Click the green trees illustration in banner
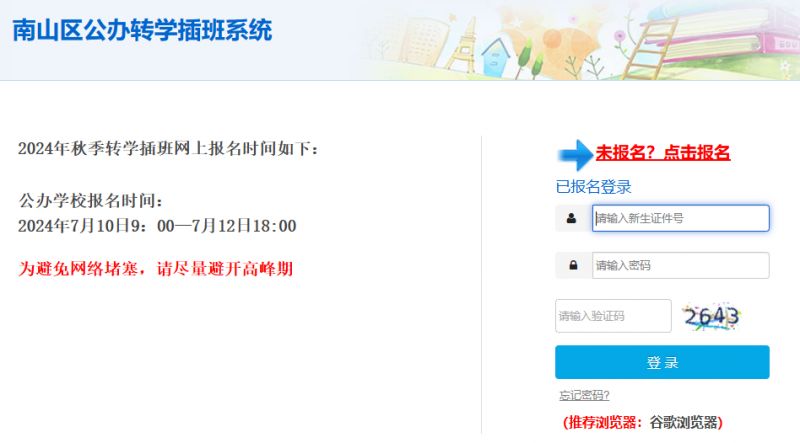800x443 pixels. (530, 59)
